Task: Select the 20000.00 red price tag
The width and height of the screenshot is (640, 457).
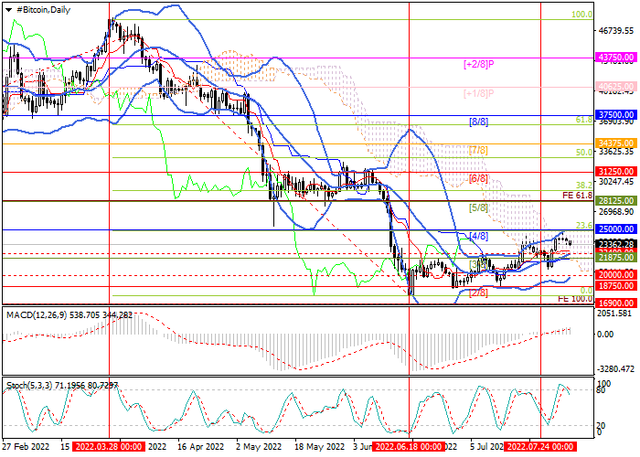Action: click(x=617, y=274)
